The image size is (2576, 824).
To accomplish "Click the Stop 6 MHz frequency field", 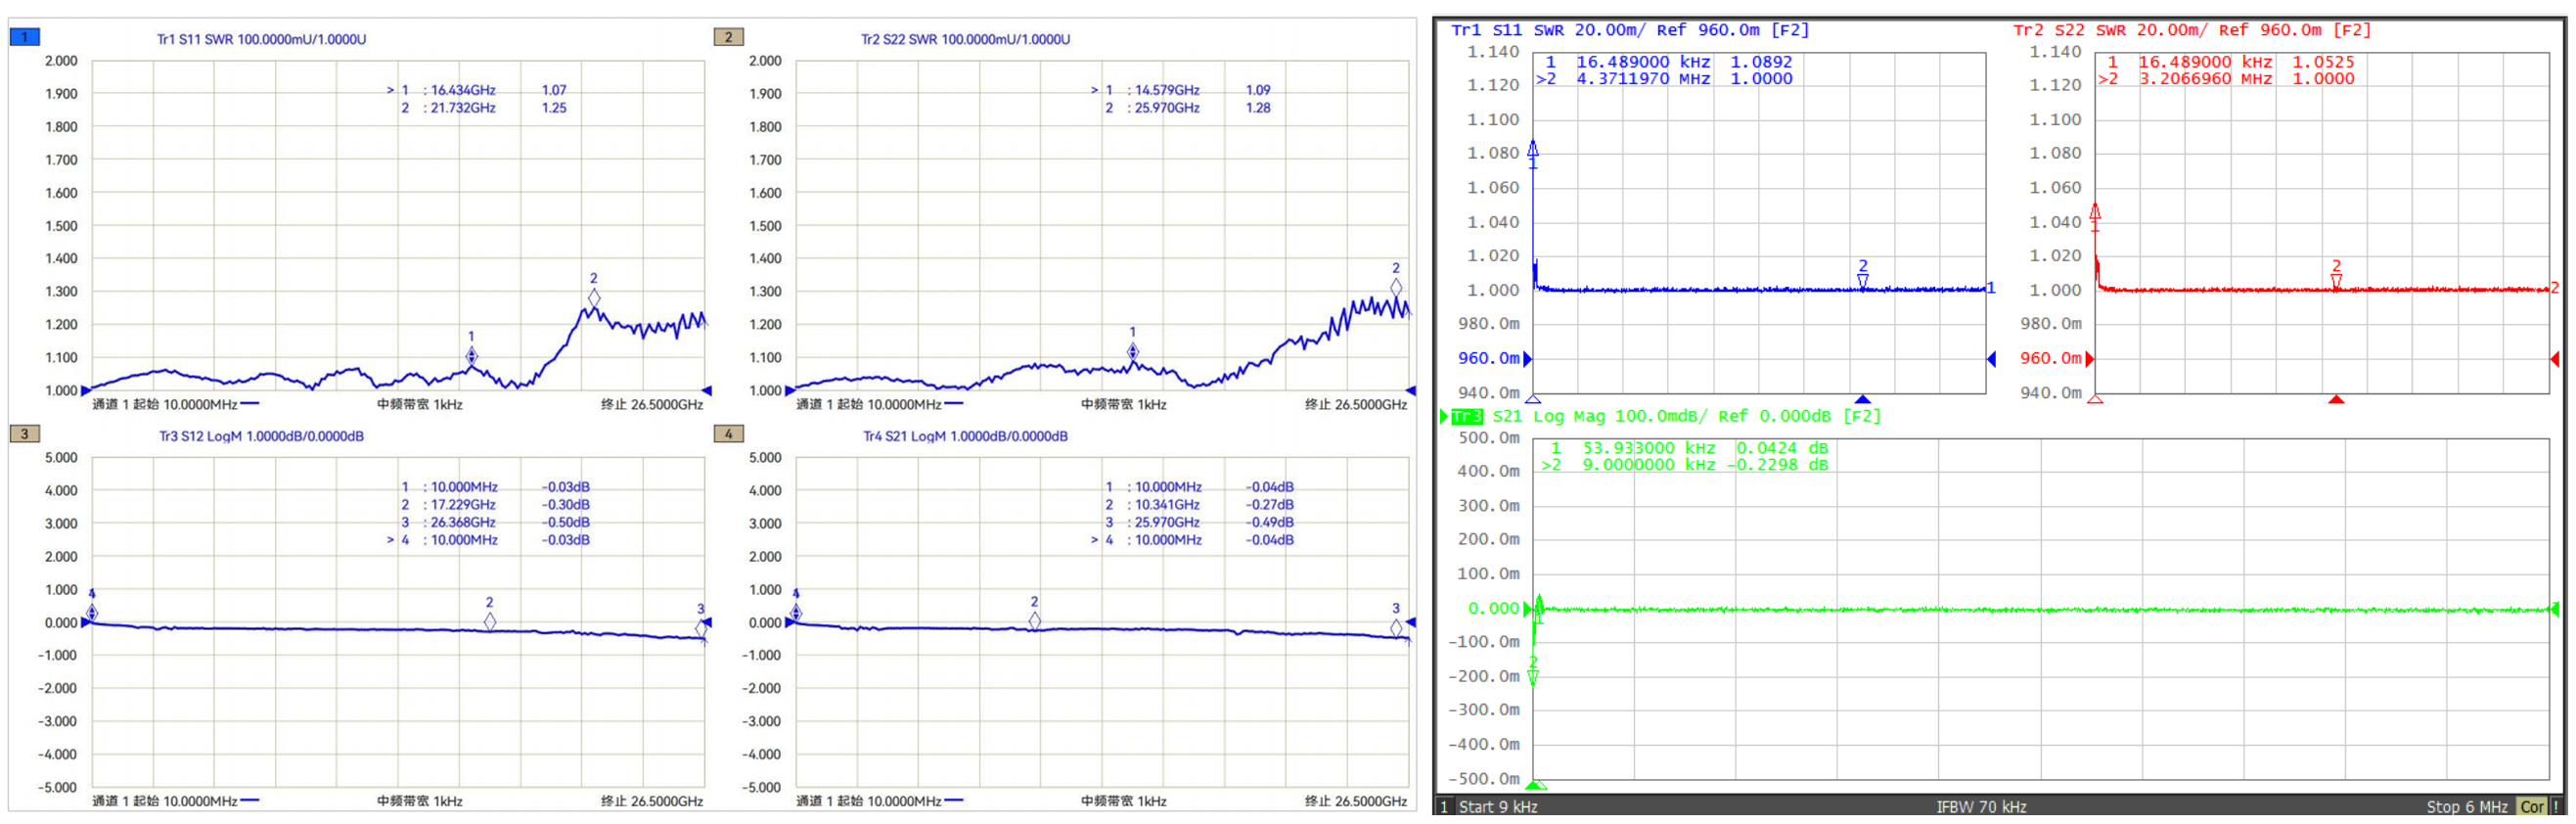I will 2466,807.
